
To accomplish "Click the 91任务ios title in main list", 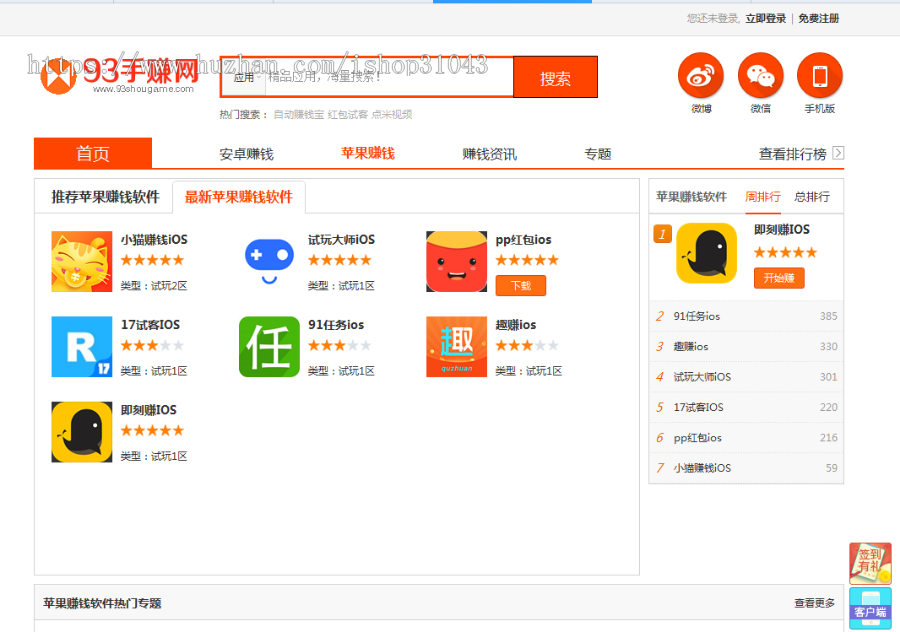I will (336, 325).
